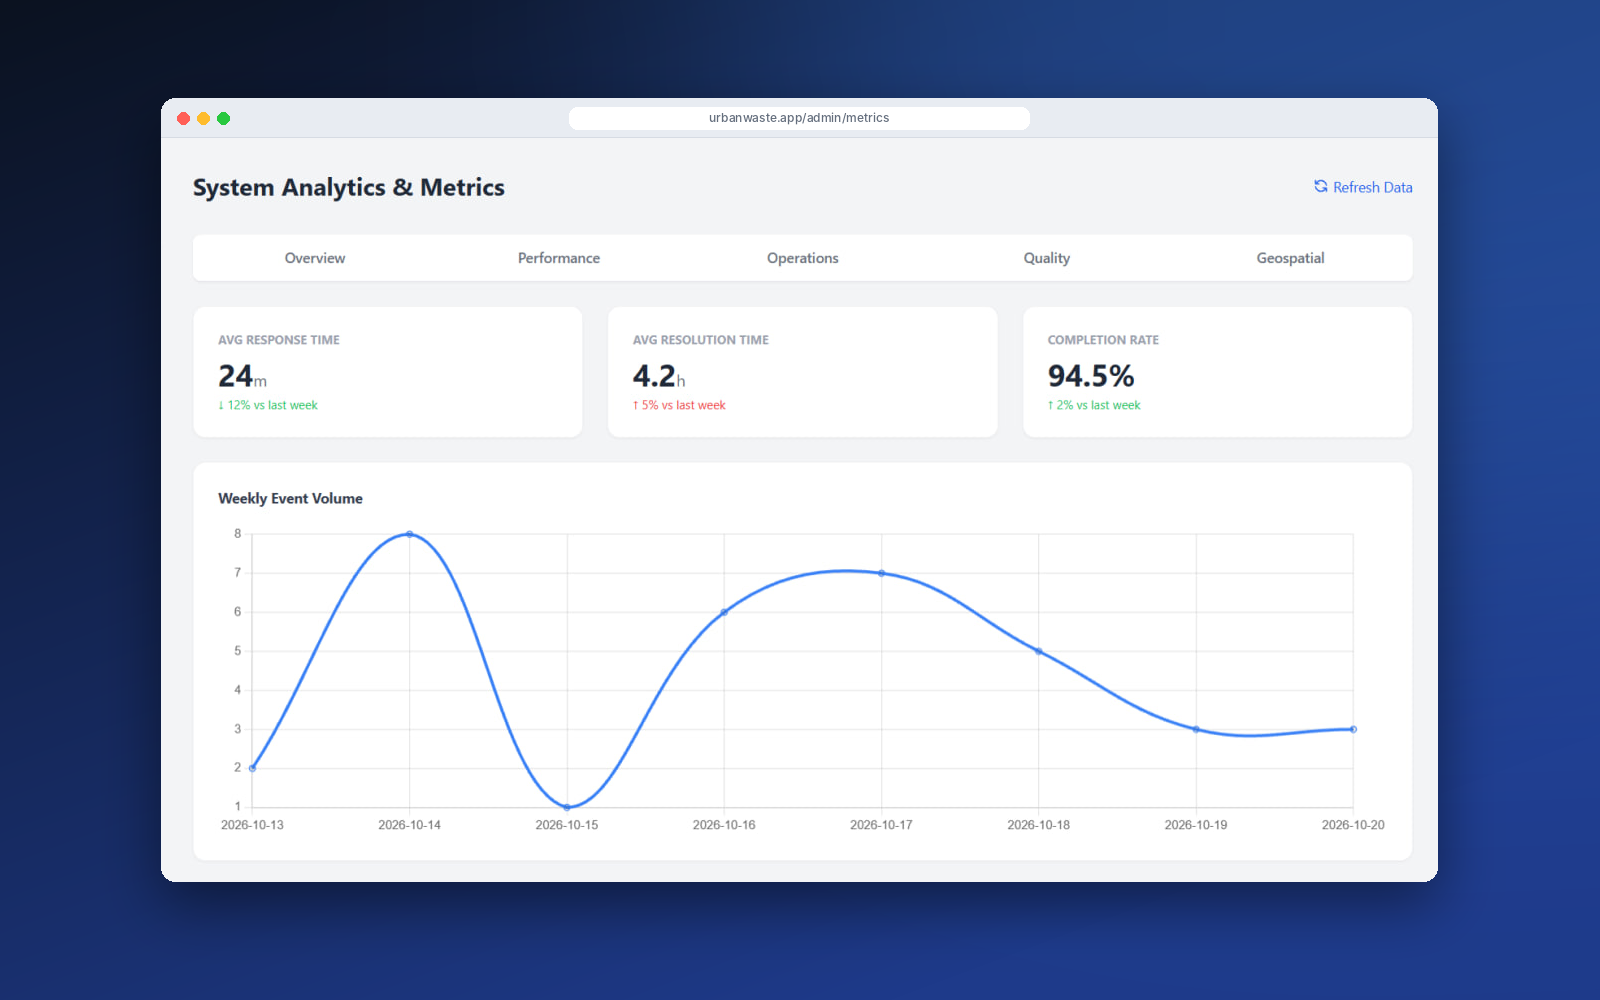Click the refresh arrows icon
The height and width of the screenshot is (1000, 1600).
(1320, 186)
